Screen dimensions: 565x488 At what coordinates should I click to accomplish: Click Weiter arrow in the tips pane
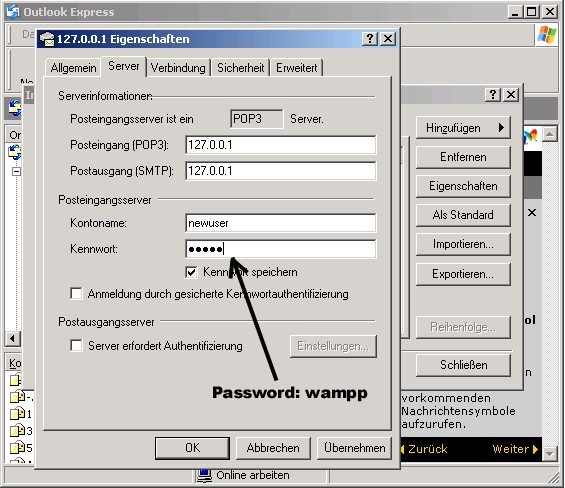click(x=515, y=449)
